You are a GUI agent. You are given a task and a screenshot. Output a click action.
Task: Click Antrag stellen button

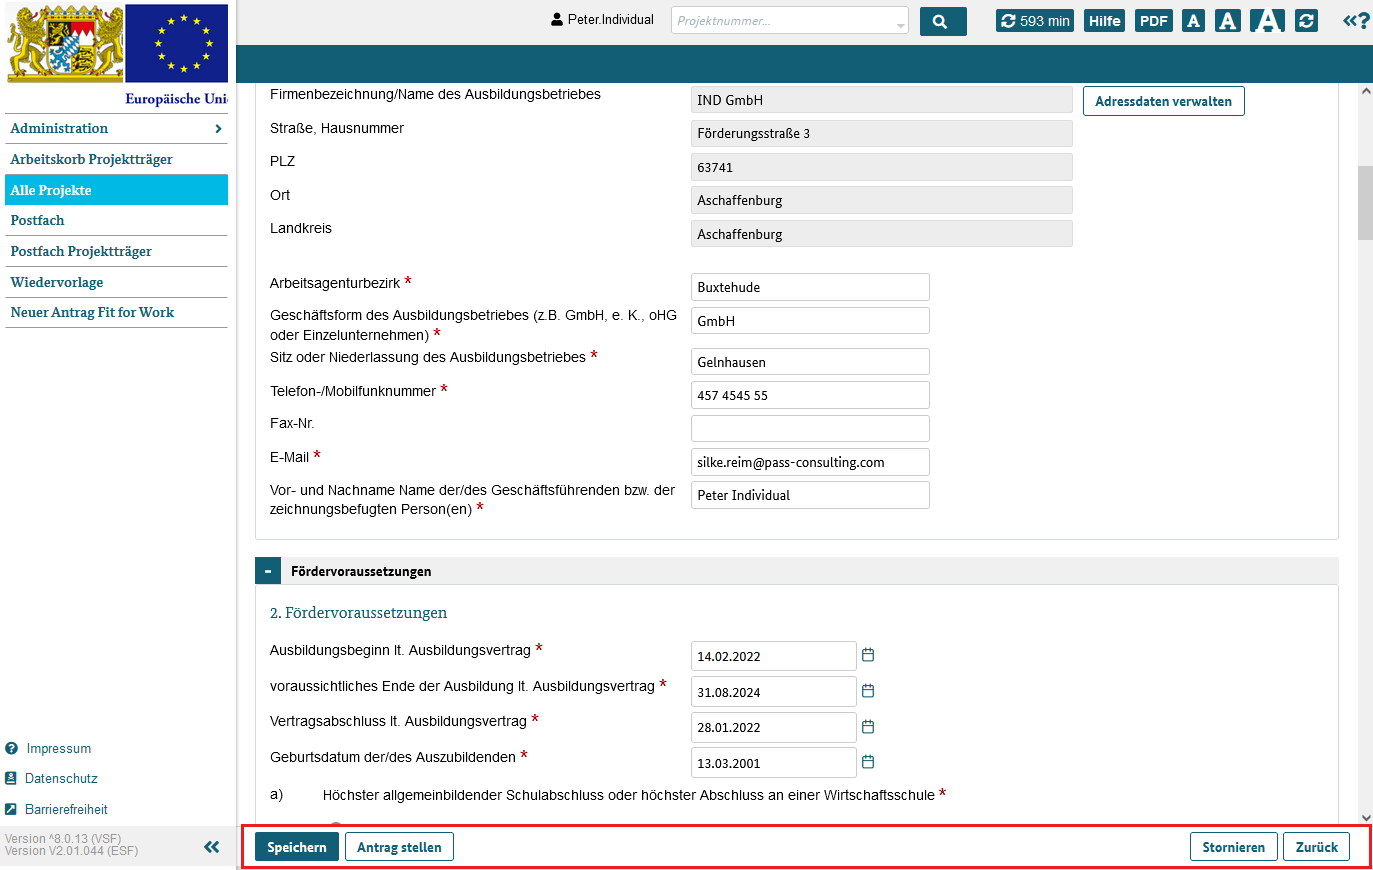(399, 847)
